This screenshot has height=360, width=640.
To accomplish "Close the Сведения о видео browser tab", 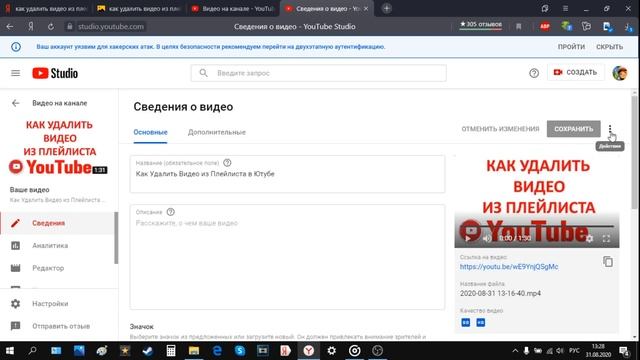I will click(x=366, y=9).
